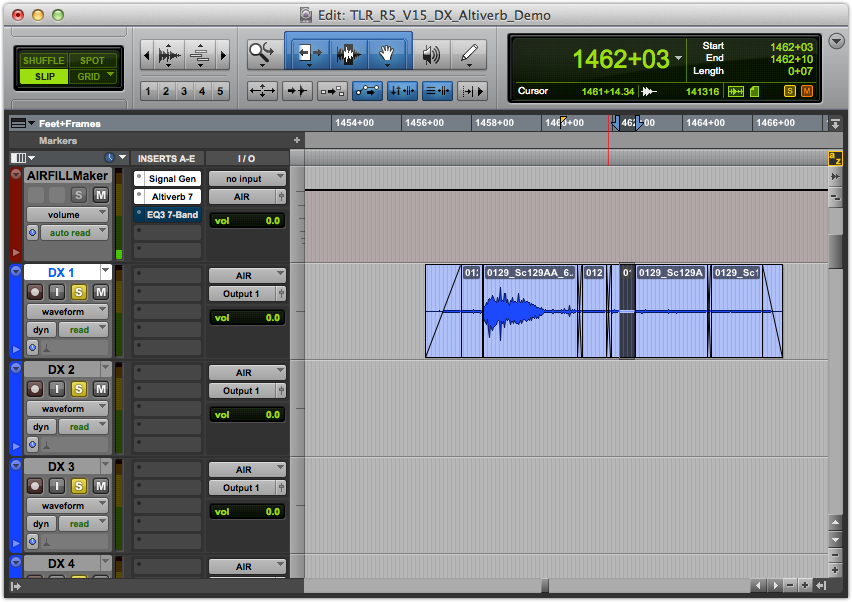
Task: Toggle solo on the DX 2 track
Action: pos(79,389)
